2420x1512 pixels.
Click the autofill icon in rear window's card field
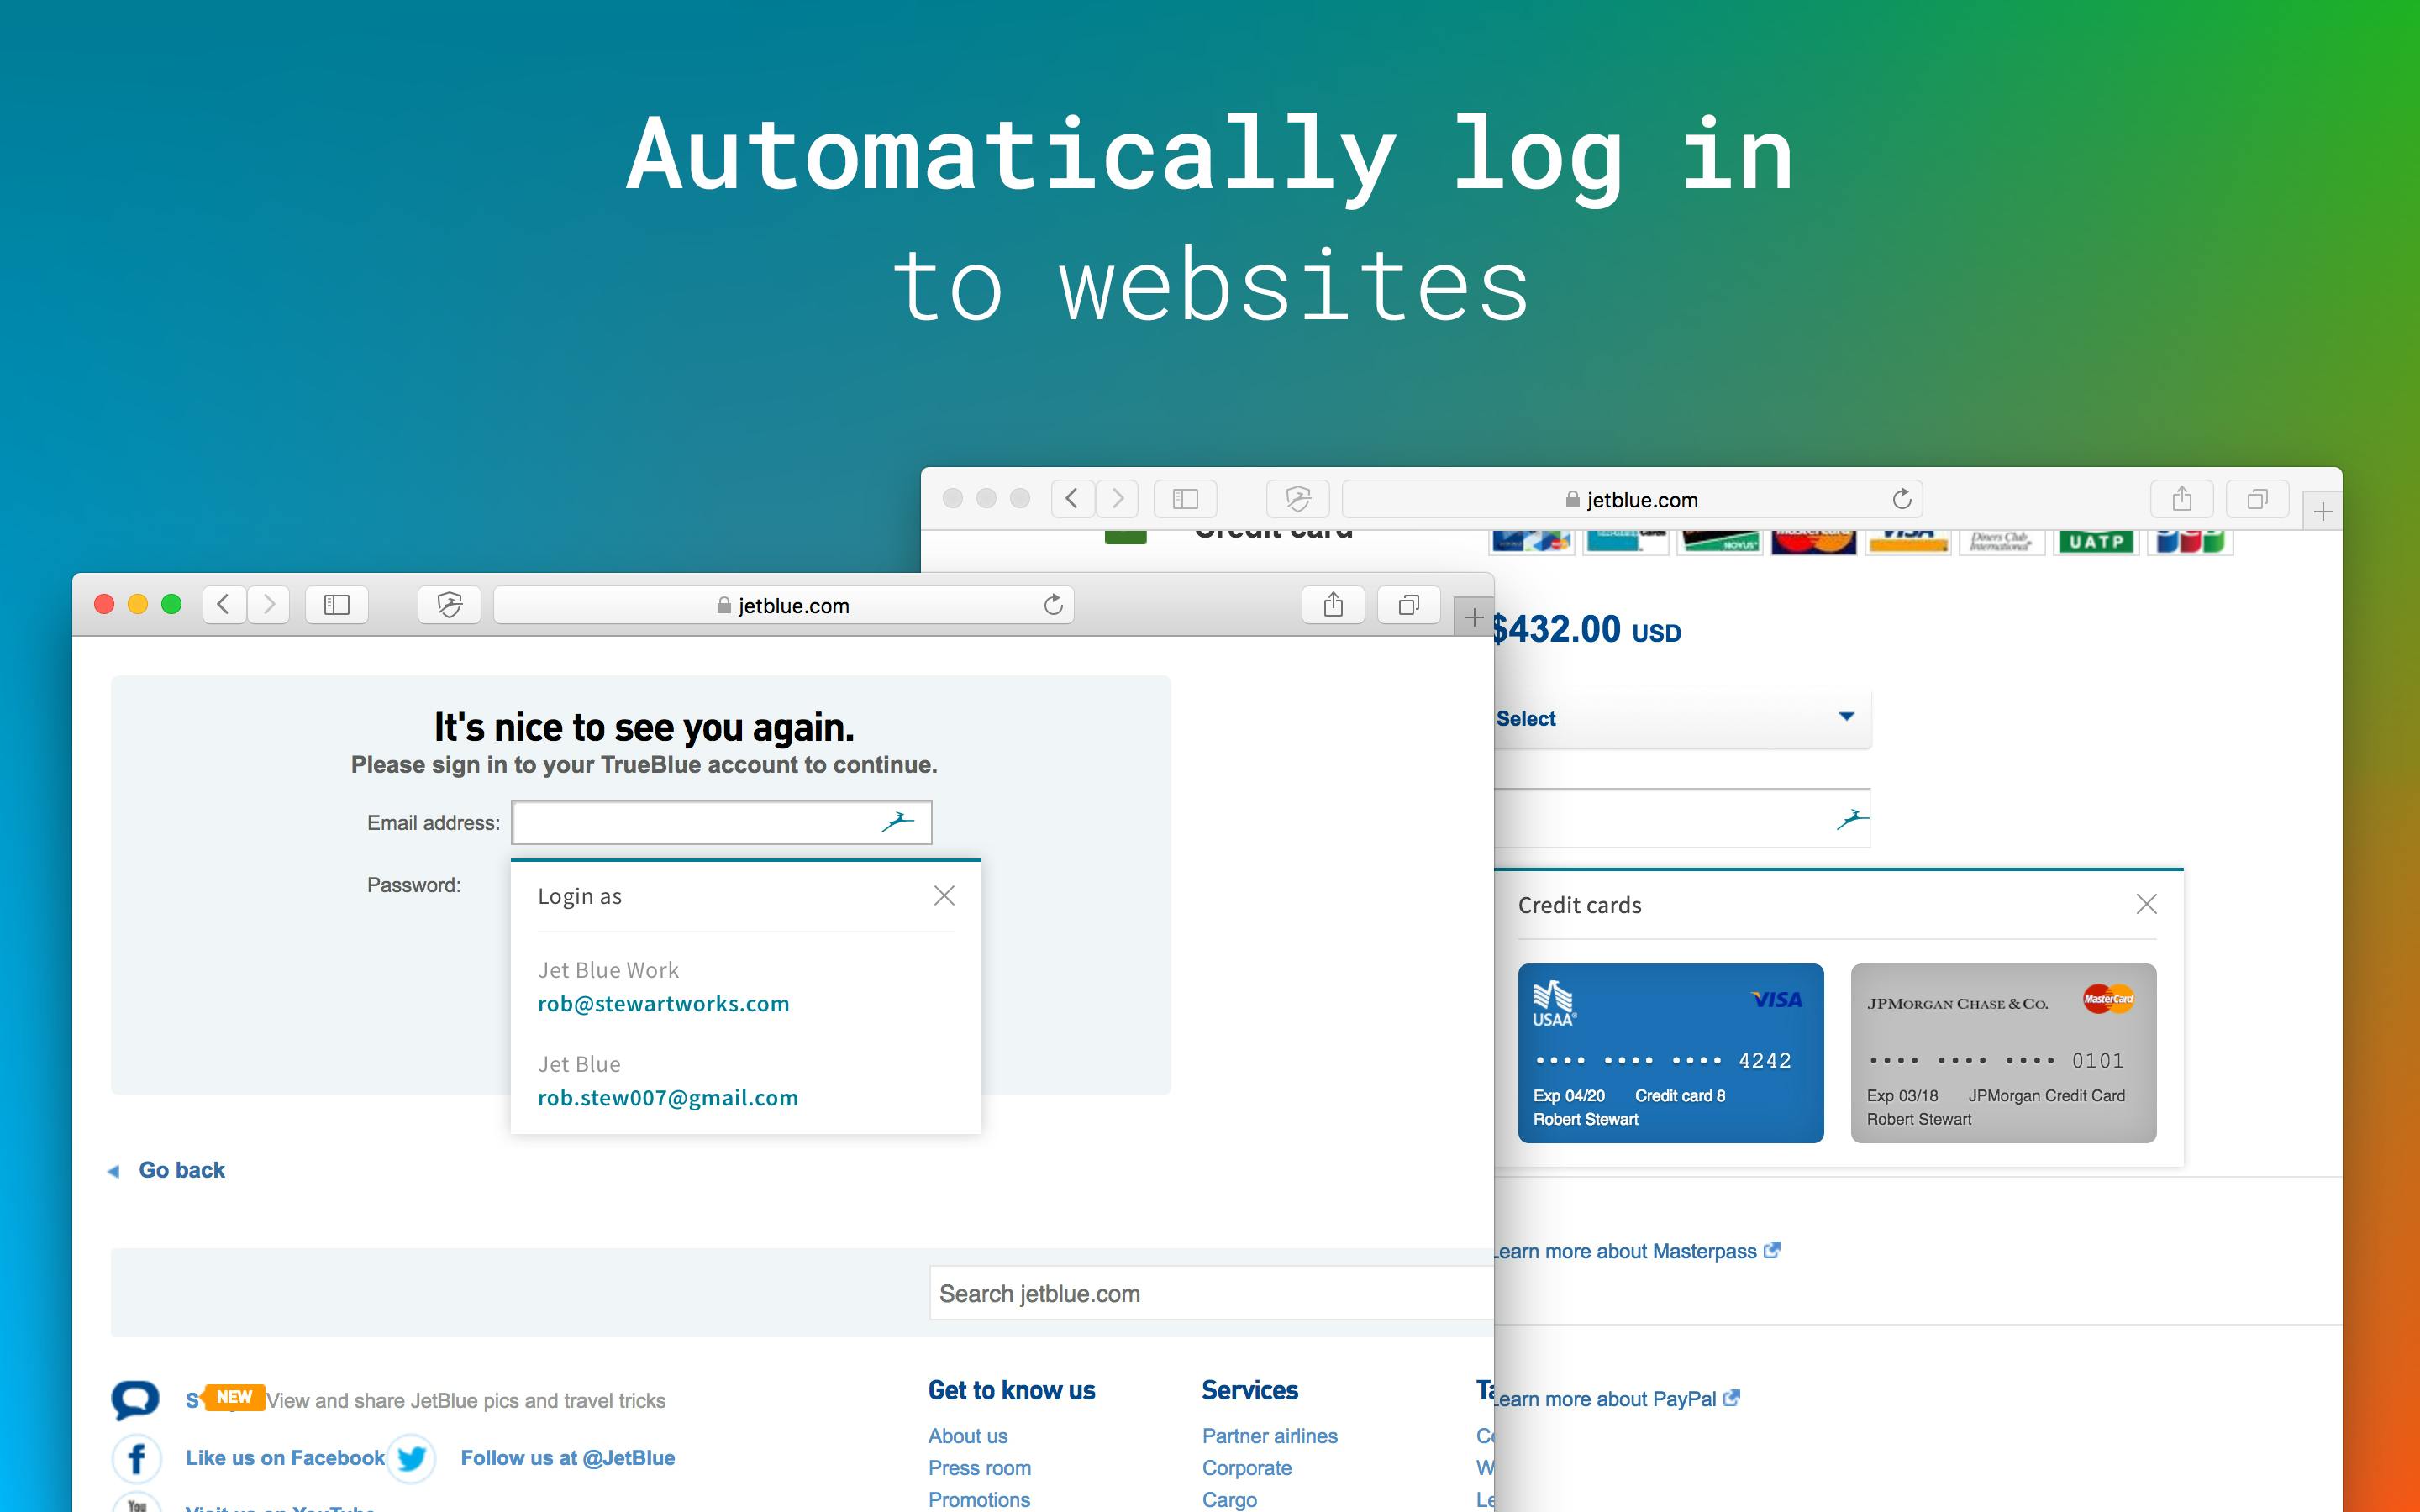coord(1852,819)
